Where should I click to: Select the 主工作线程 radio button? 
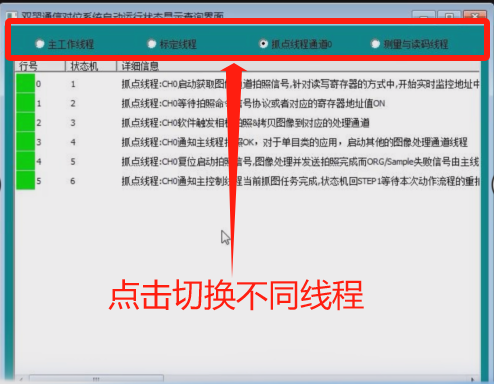(x=65, y=44)
